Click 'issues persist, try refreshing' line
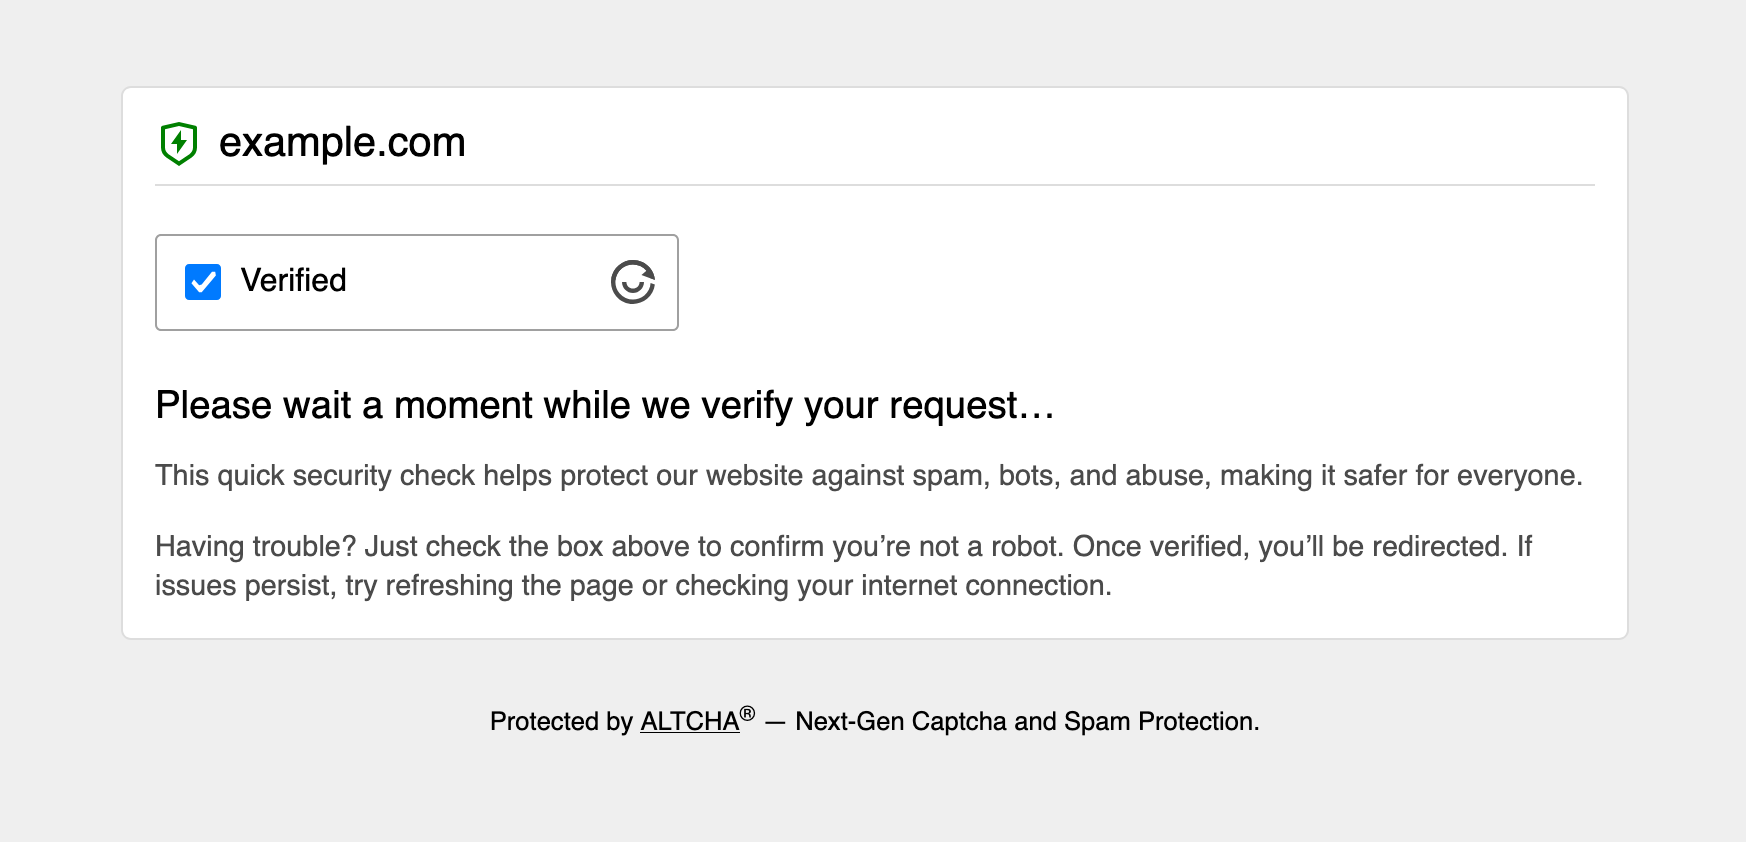 pos(336,586)
